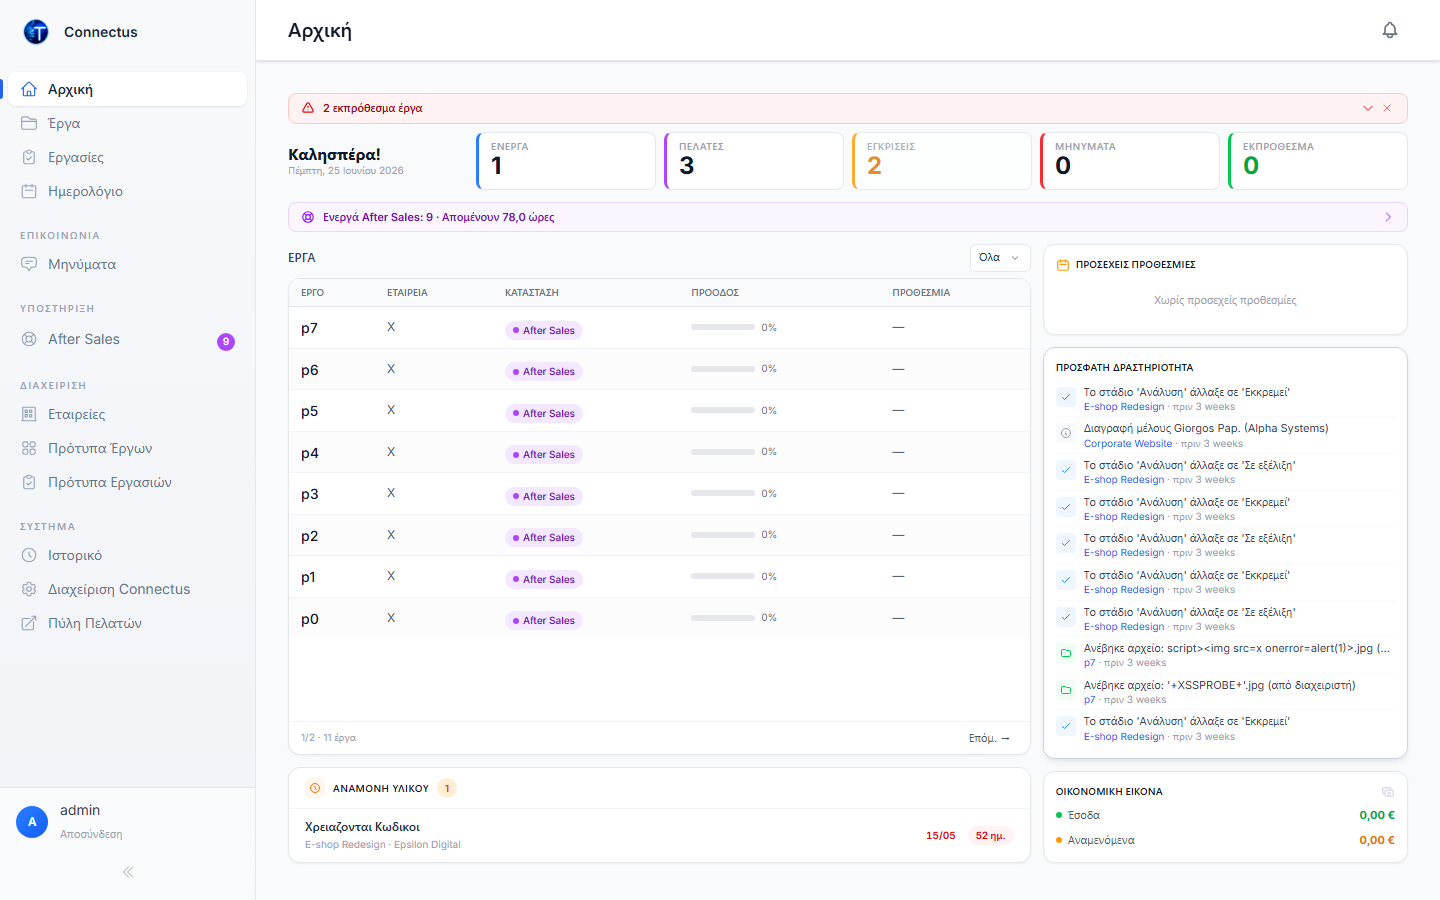The width and height of the screenshot is (1440, 900).
Task: Click the After Sales lifebuoy icon
Action: 29,339
